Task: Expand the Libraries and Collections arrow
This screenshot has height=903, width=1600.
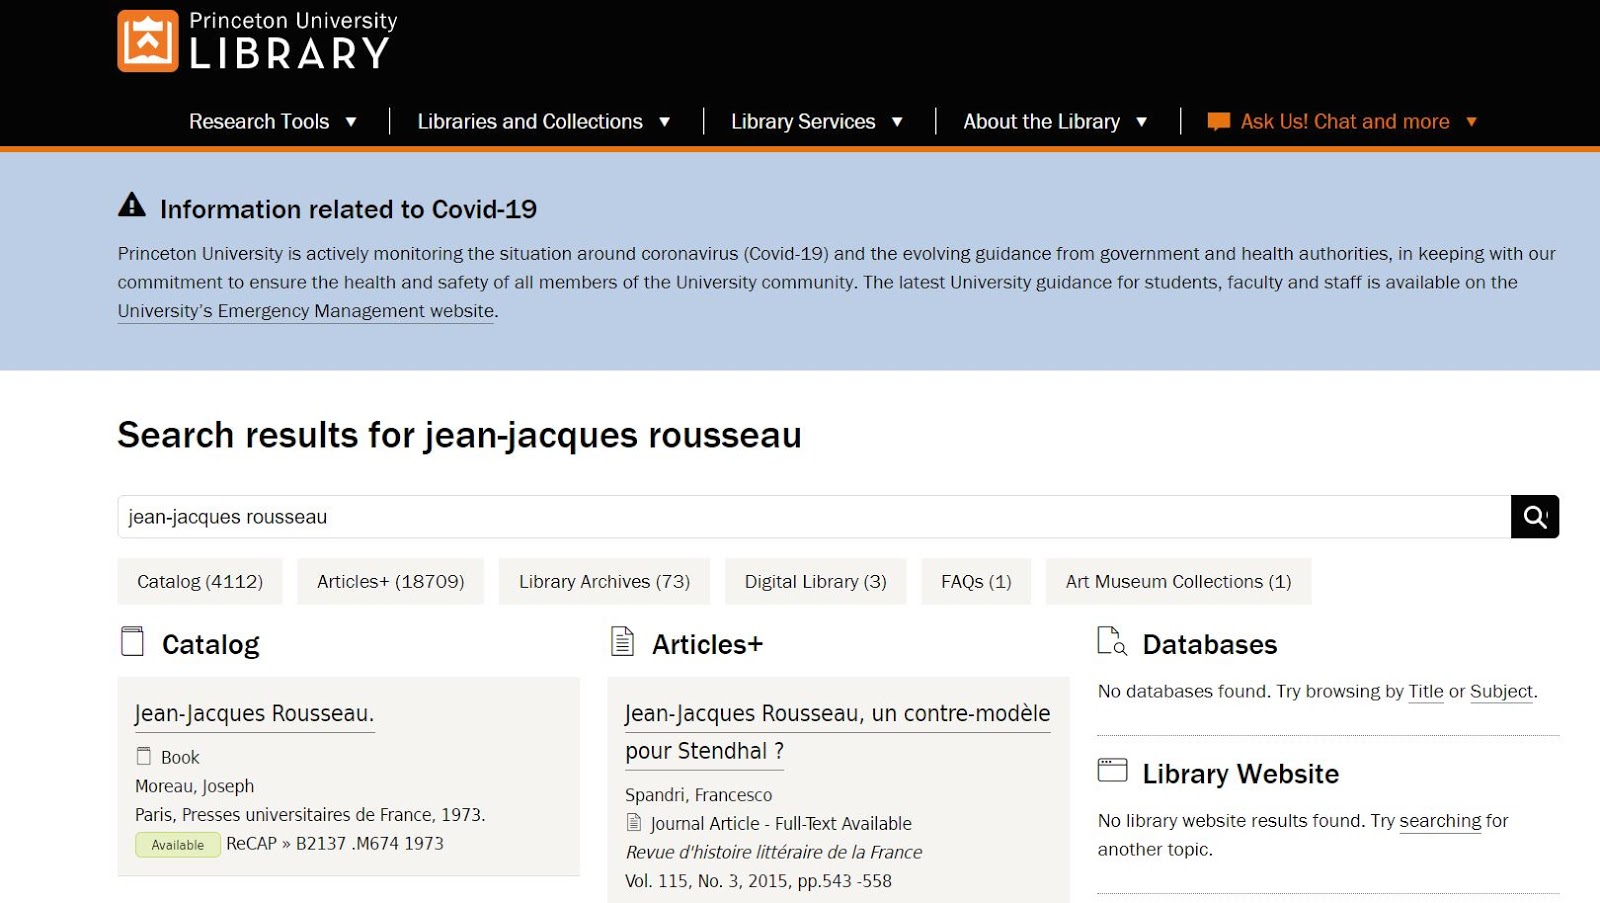Action: pos(664,122)
